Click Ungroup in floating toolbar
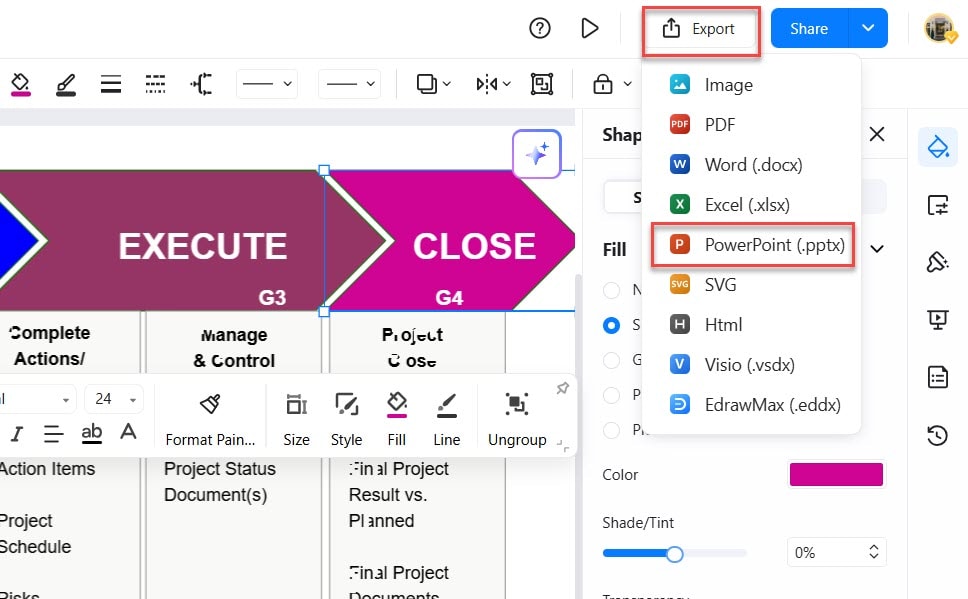The height and width of the screenshot is (599, 968). coord(517,420)
